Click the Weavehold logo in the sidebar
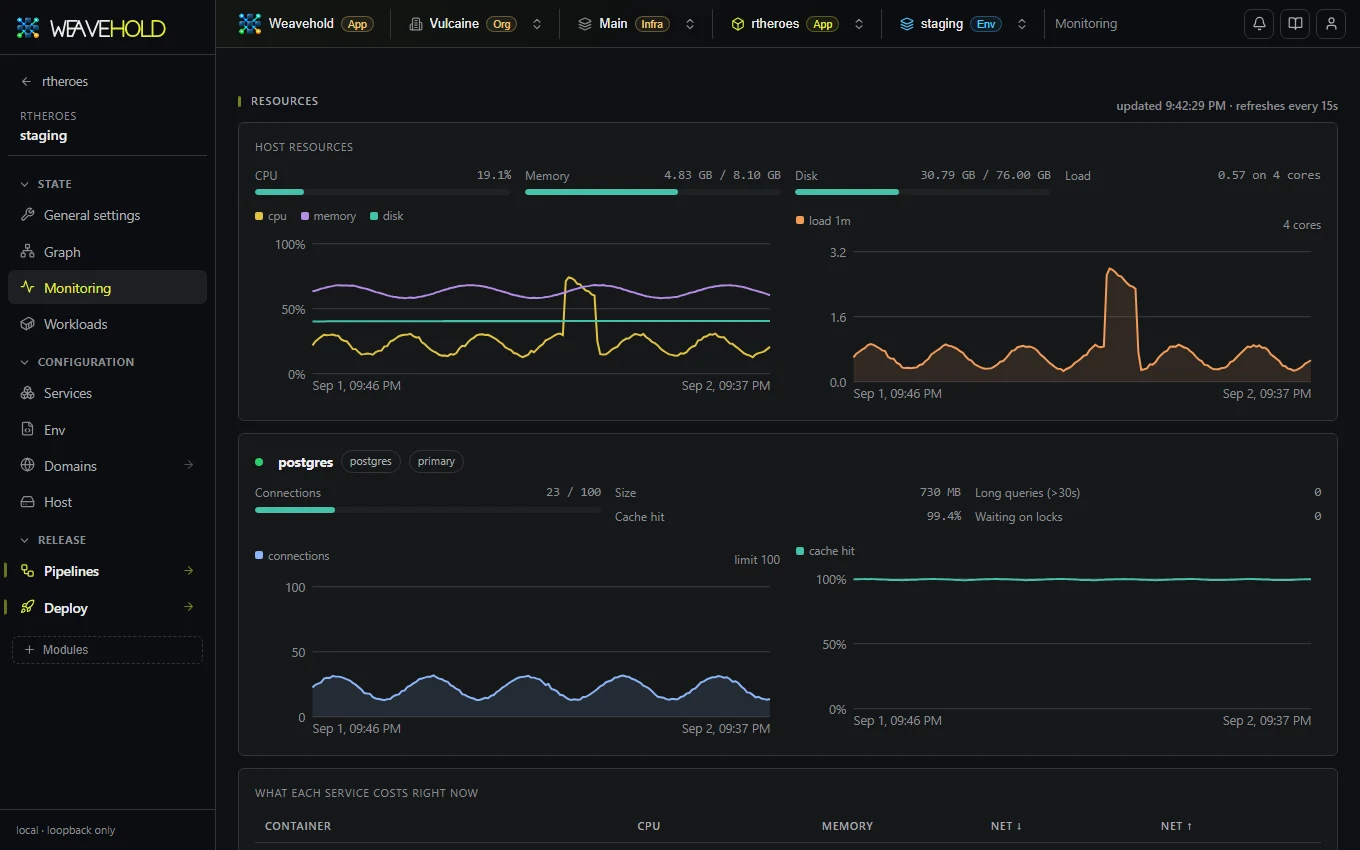Viewport: 1360px width, 850px height. pyautogui.click(x=91, y=28)
